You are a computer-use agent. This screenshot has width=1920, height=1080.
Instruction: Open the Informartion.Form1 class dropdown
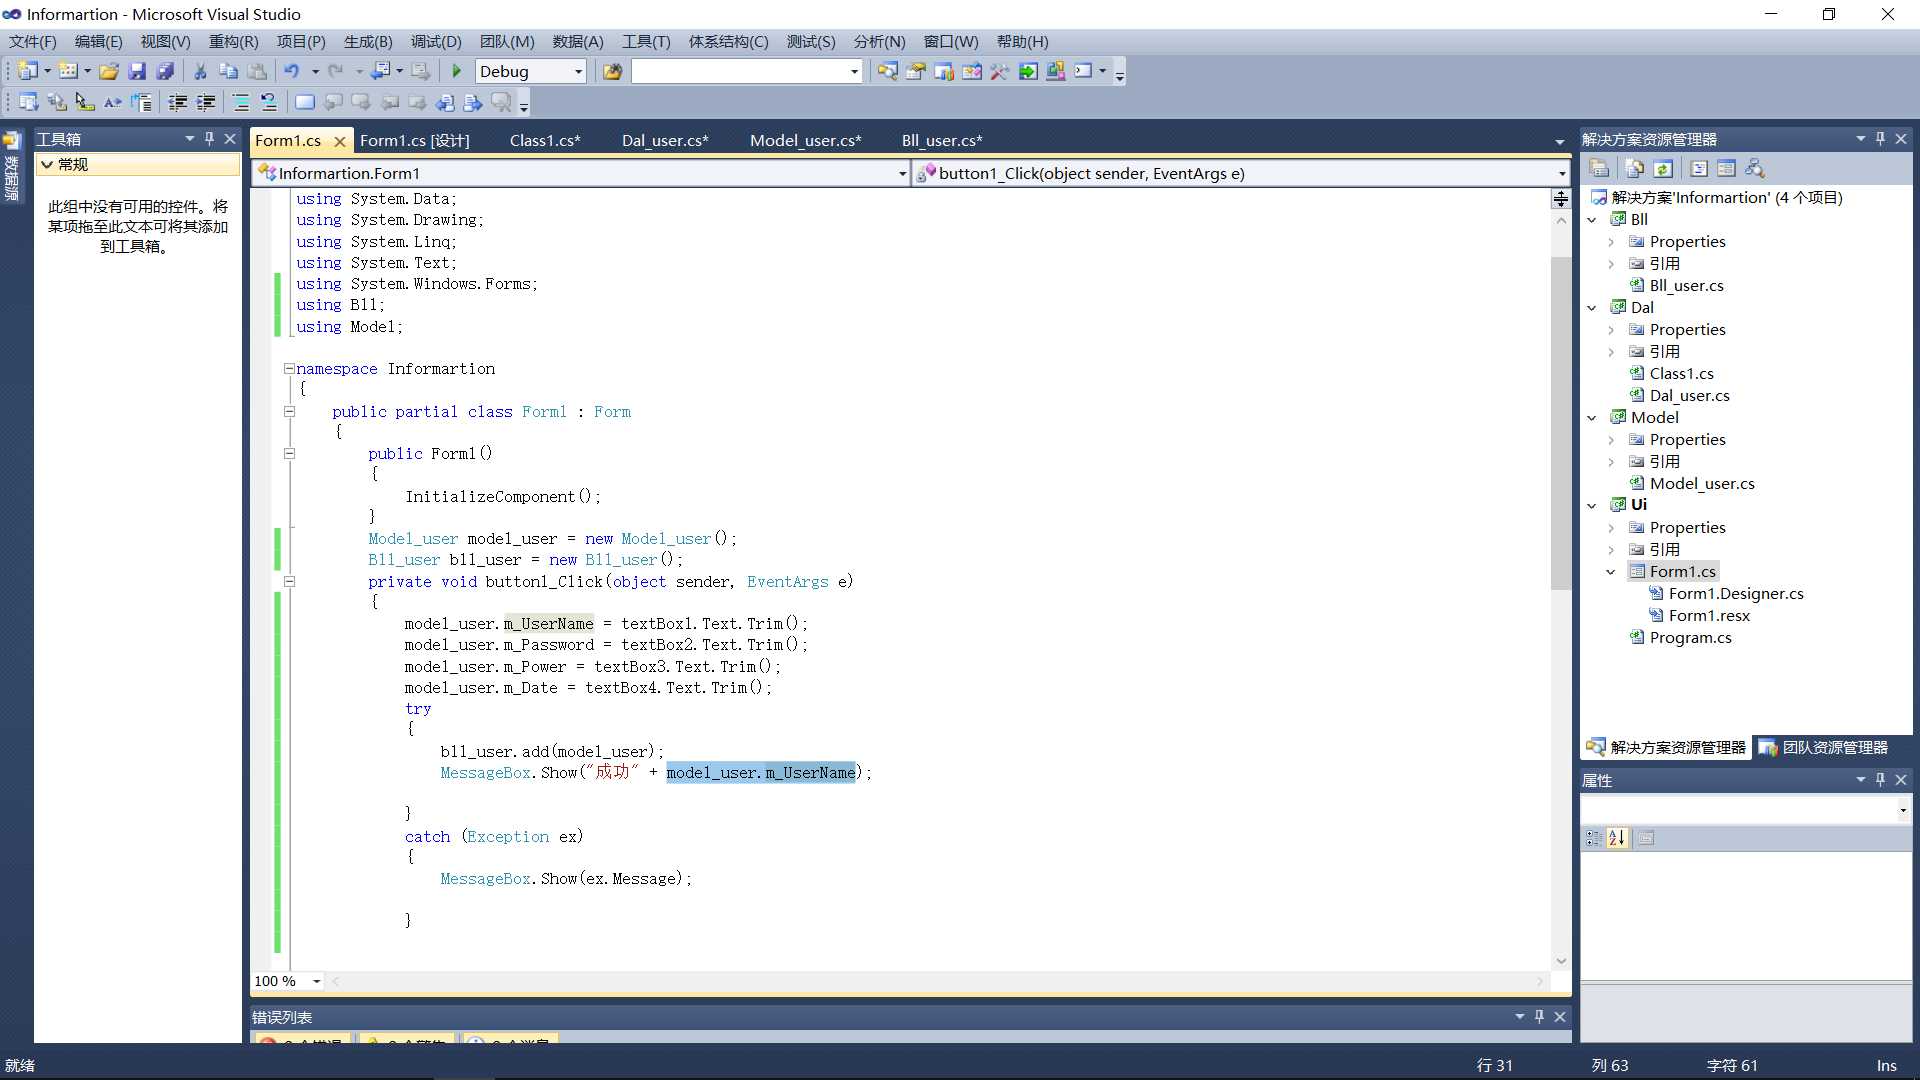pyautogui.click(x=901, y=174)
